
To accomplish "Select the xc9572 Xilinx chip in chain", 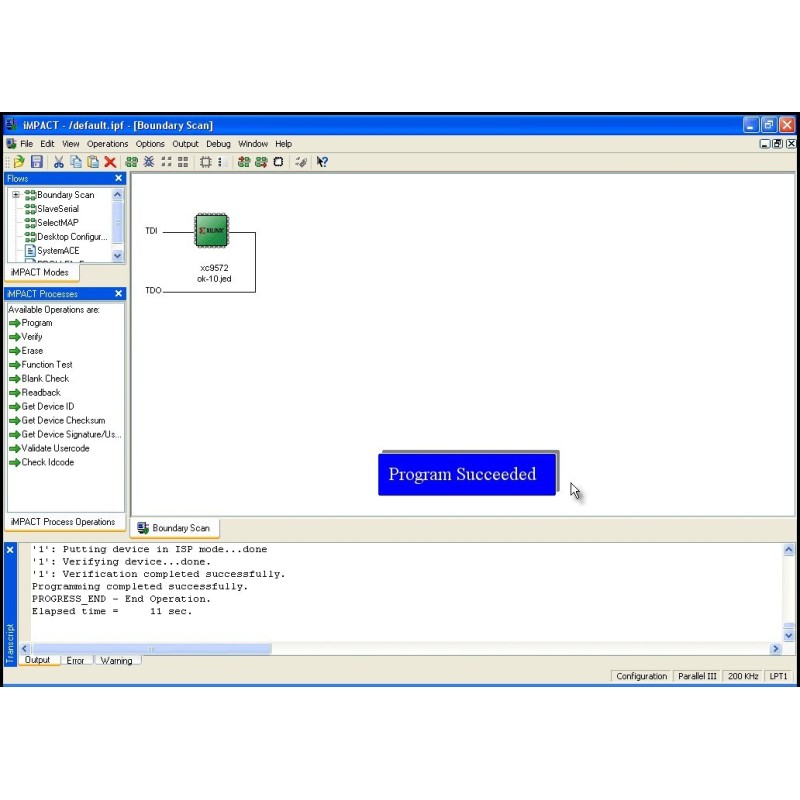I will (212, 230).
